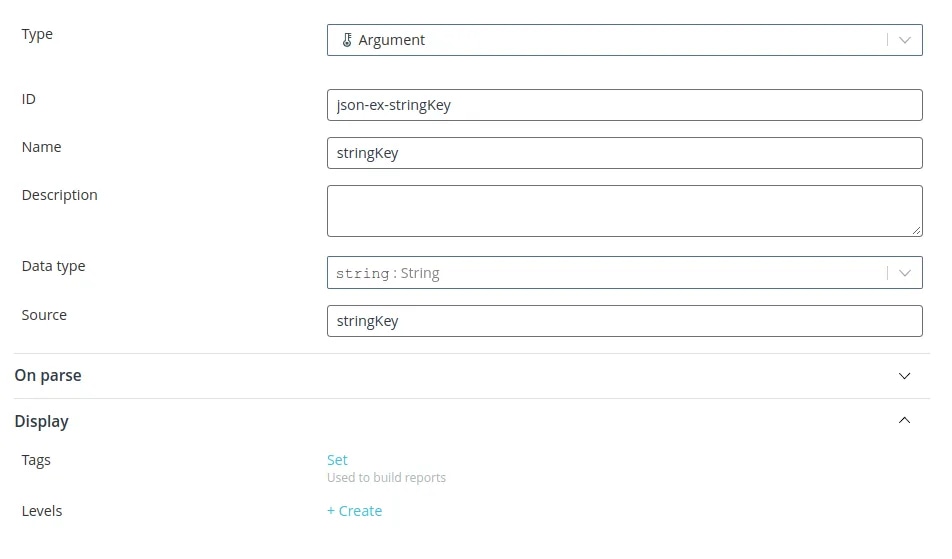Select the Argument type combo box
The image size is (952, 559).
click(x=625, y=40)
